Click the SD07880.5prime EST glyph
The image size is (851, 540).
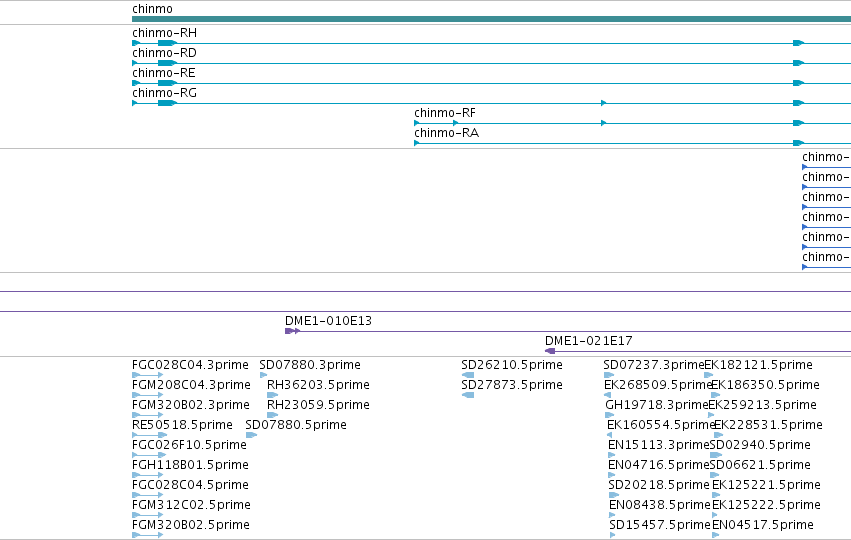(251, 435)
